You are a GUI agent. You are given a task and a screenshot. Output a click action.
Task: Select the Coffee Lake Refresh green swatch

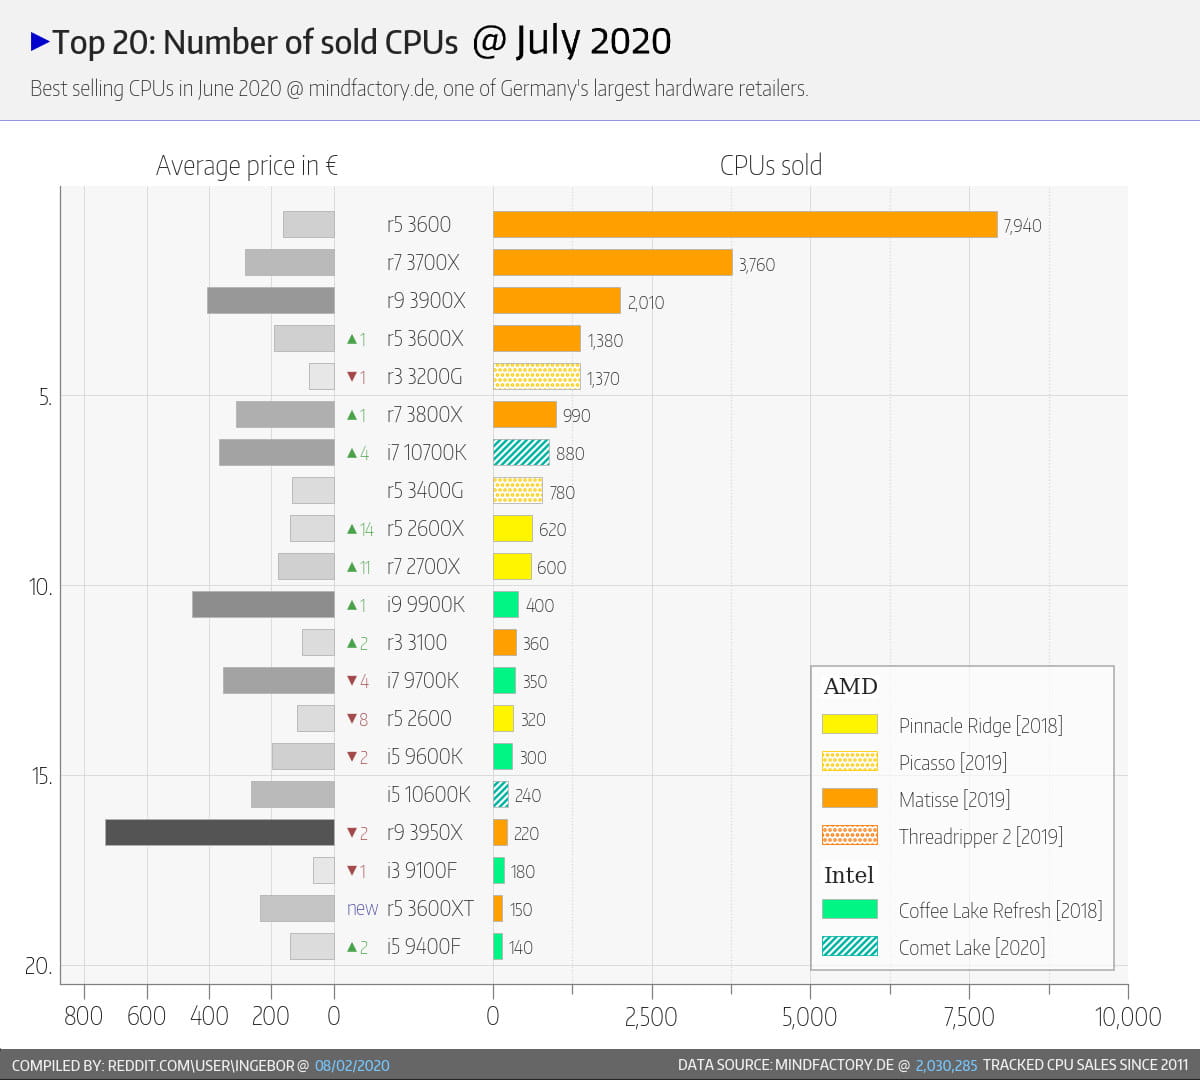[849, 910]
